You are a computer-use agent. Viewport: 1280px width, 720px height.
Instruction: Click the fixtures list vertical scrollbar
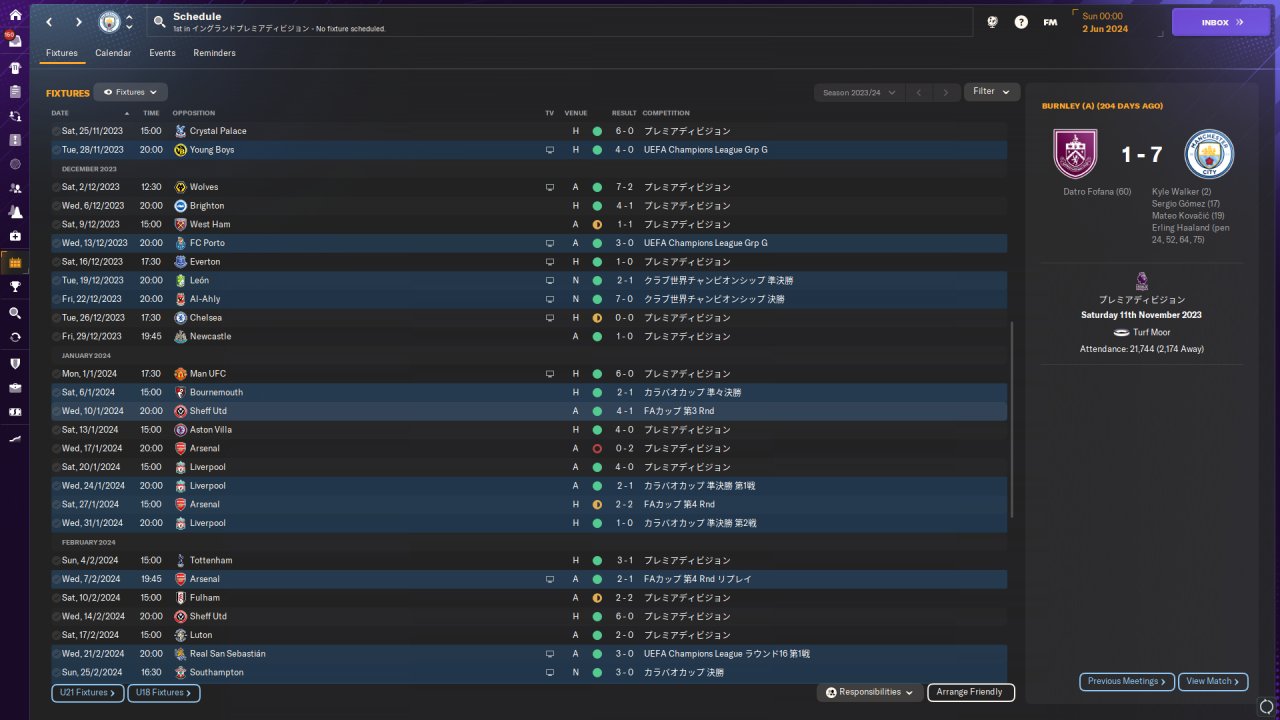(1012, 420)
